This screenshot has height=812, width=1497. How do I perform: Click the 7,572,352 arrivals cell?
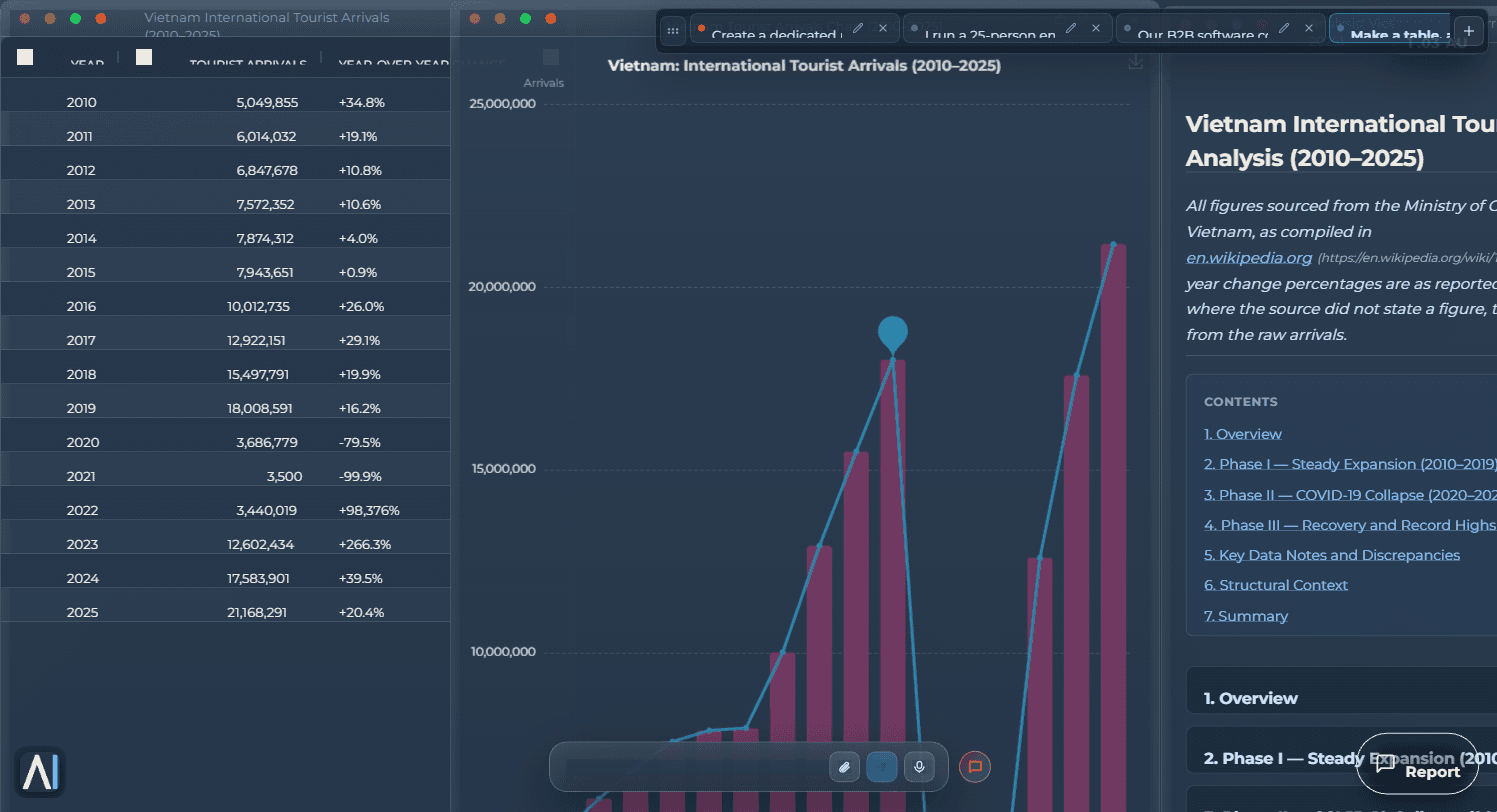[265, 204]
